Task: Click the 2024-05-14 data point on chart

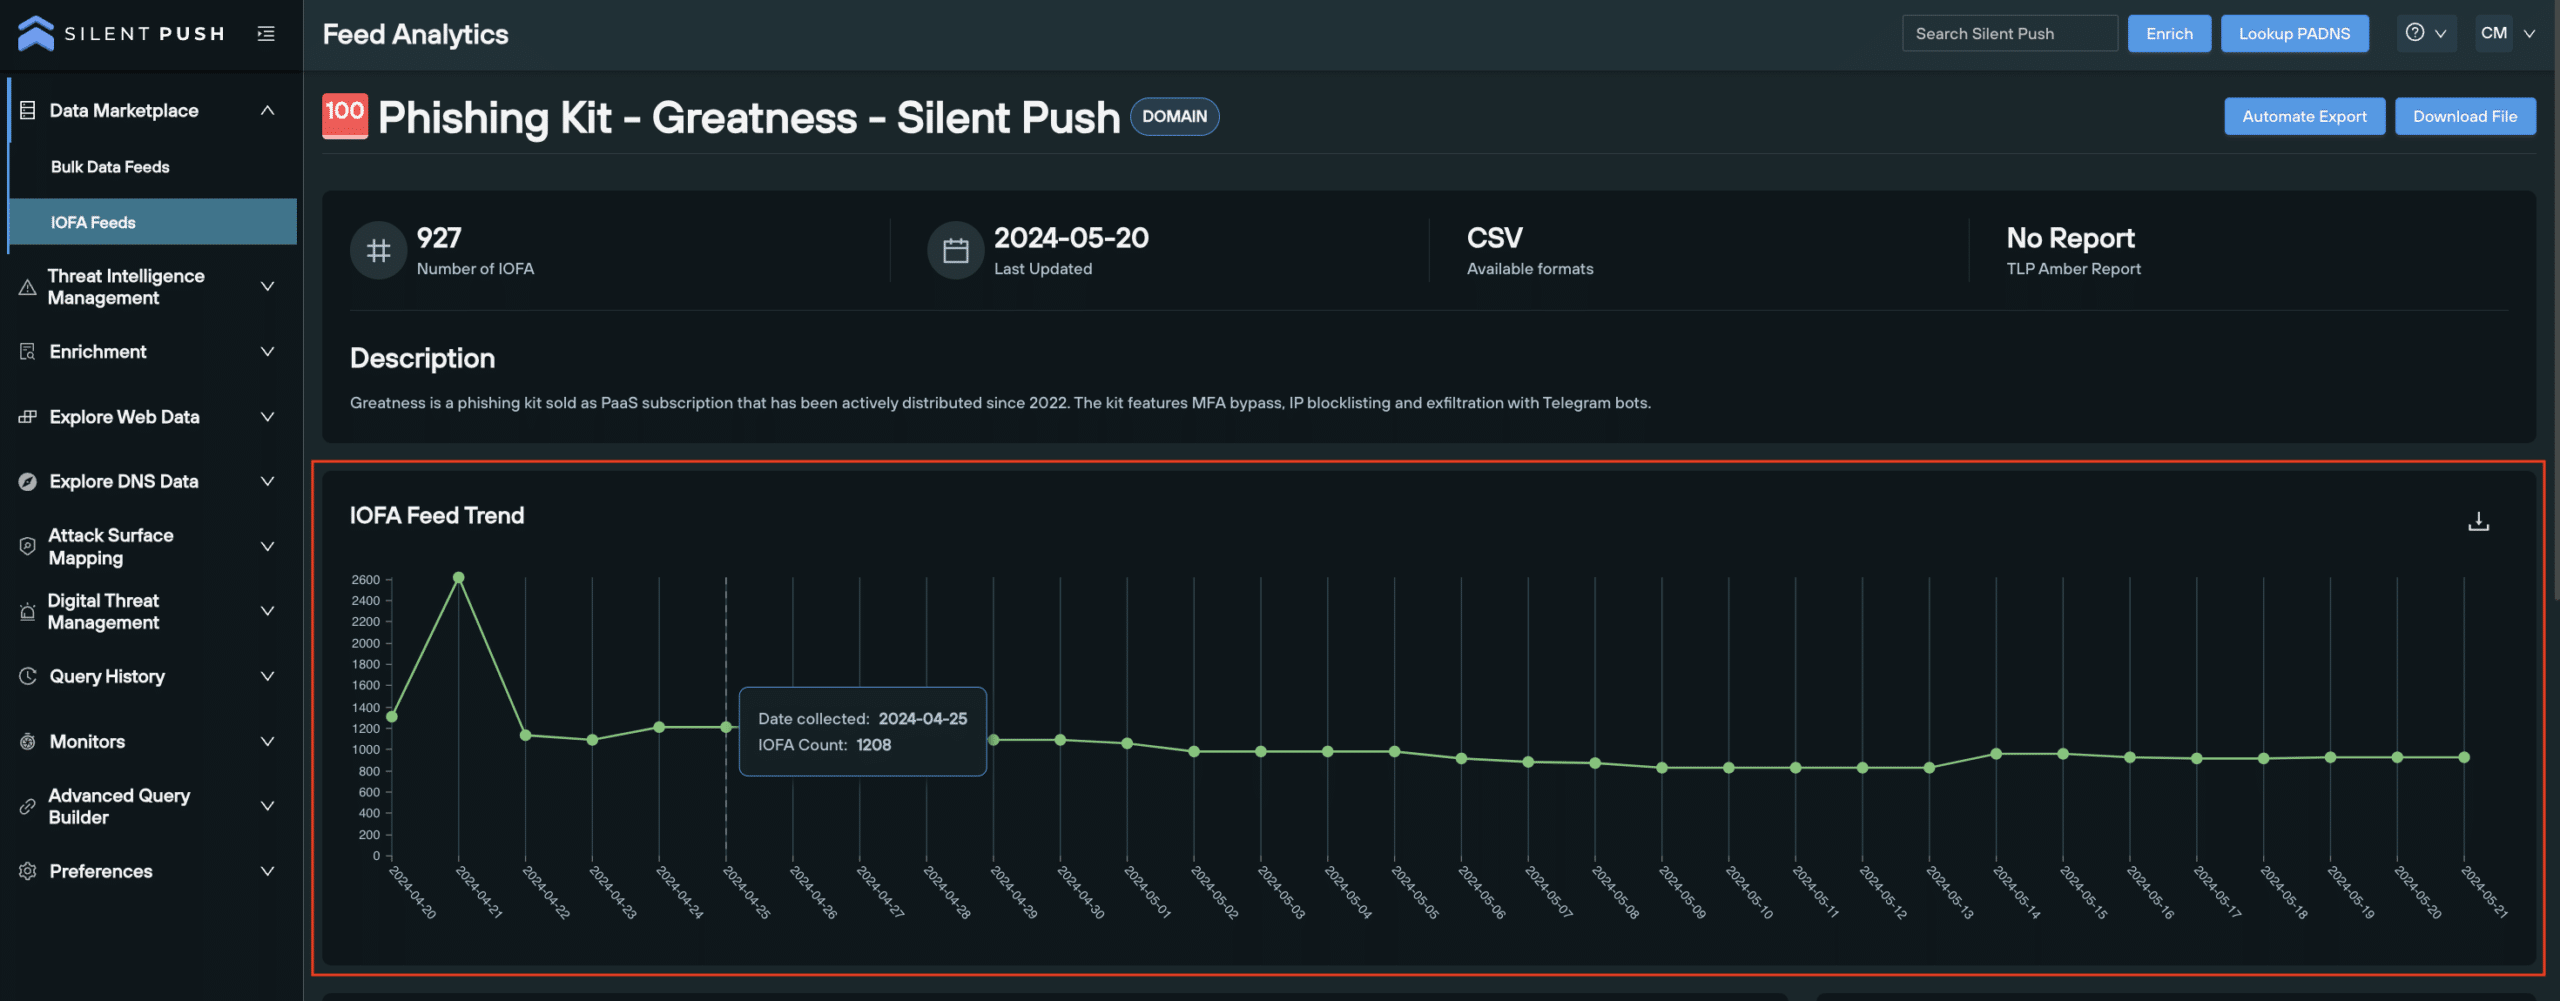Action: coord(1996,754)
